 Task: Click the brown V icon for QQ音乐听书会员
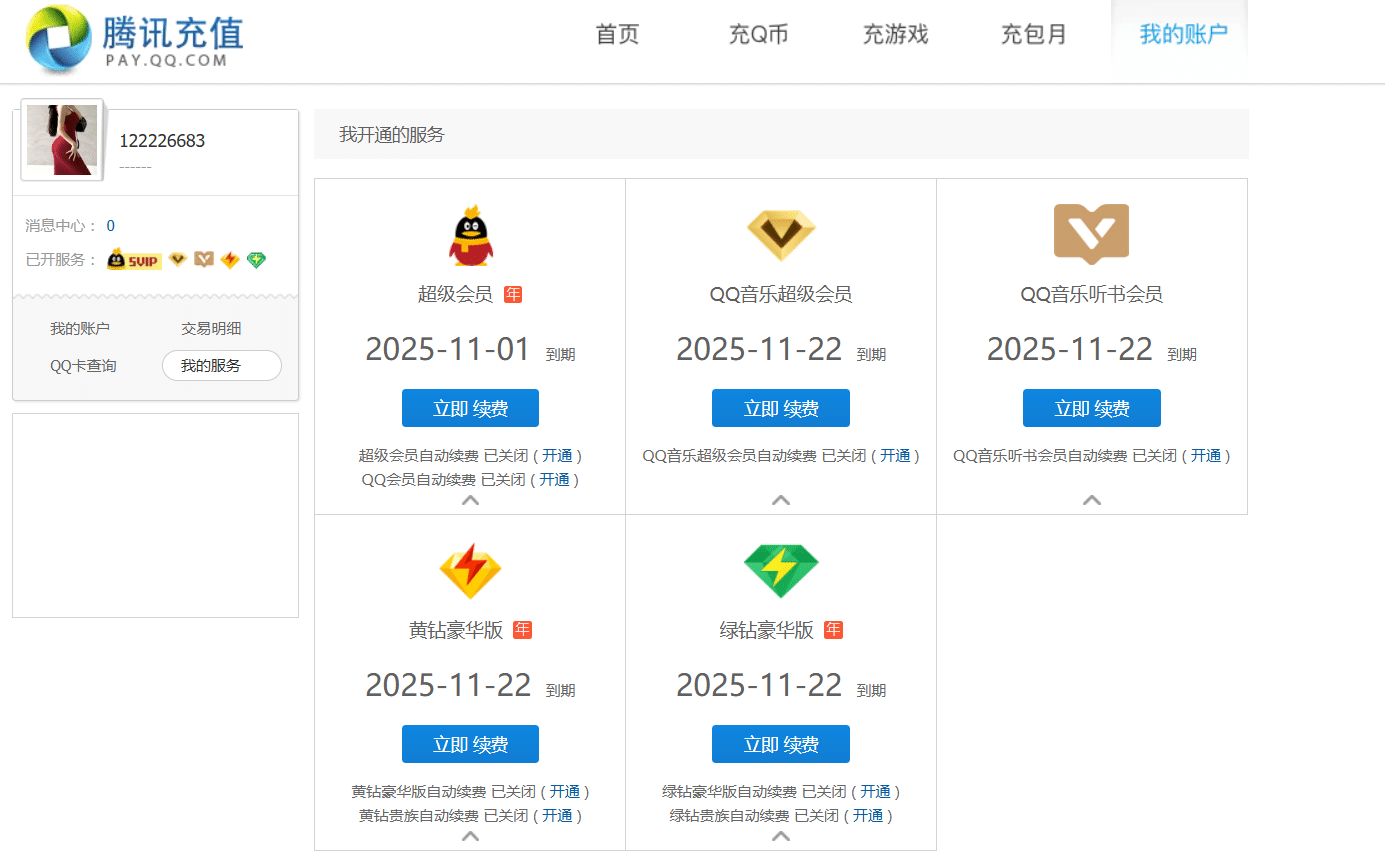tap(1091, 235)
